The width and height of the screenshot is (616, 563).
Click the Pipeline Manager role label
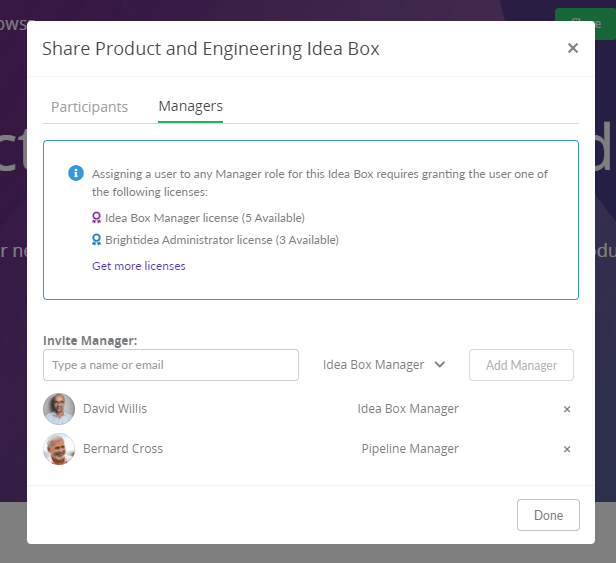[410, 449]
